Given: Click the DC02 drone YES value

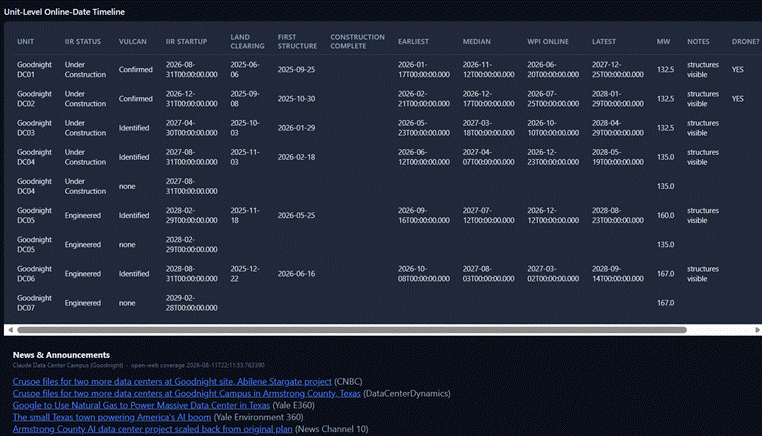Looking at the screenshot, I should pyautogui.click(x=738, y=99).
